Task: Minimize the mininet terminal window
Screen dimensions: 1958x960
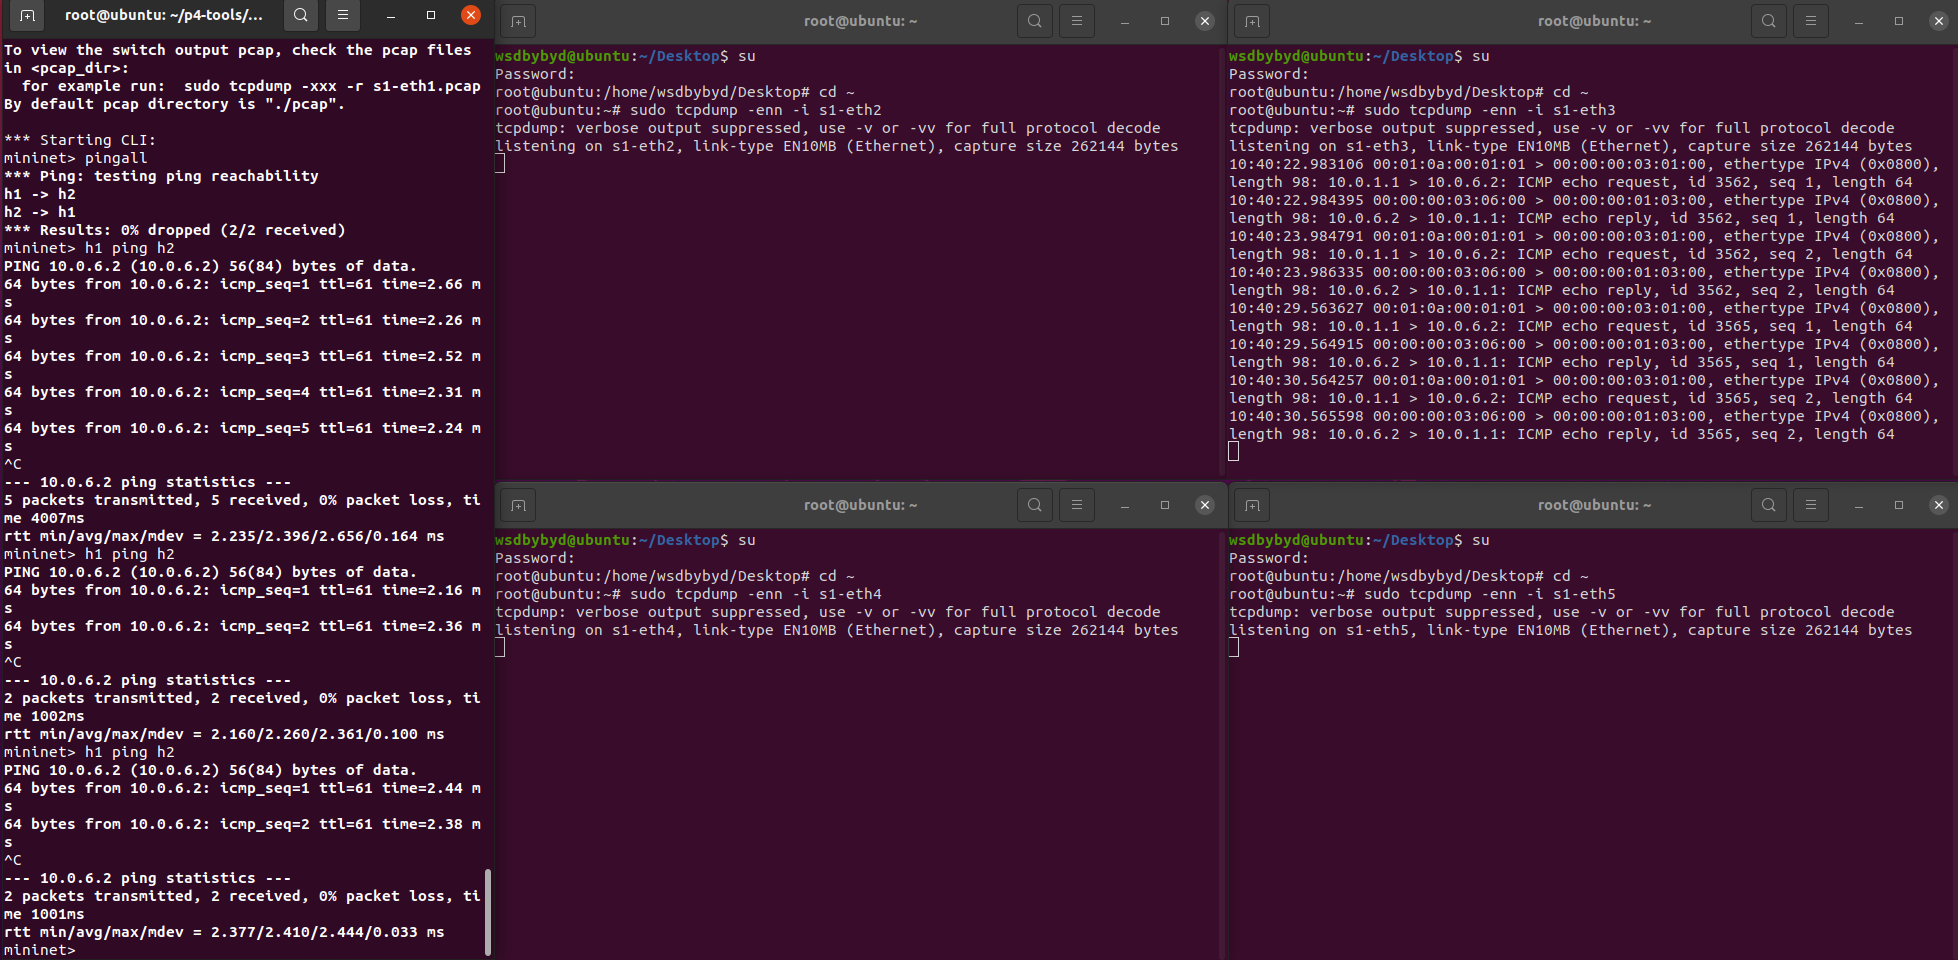Action: tap(391, 16)
